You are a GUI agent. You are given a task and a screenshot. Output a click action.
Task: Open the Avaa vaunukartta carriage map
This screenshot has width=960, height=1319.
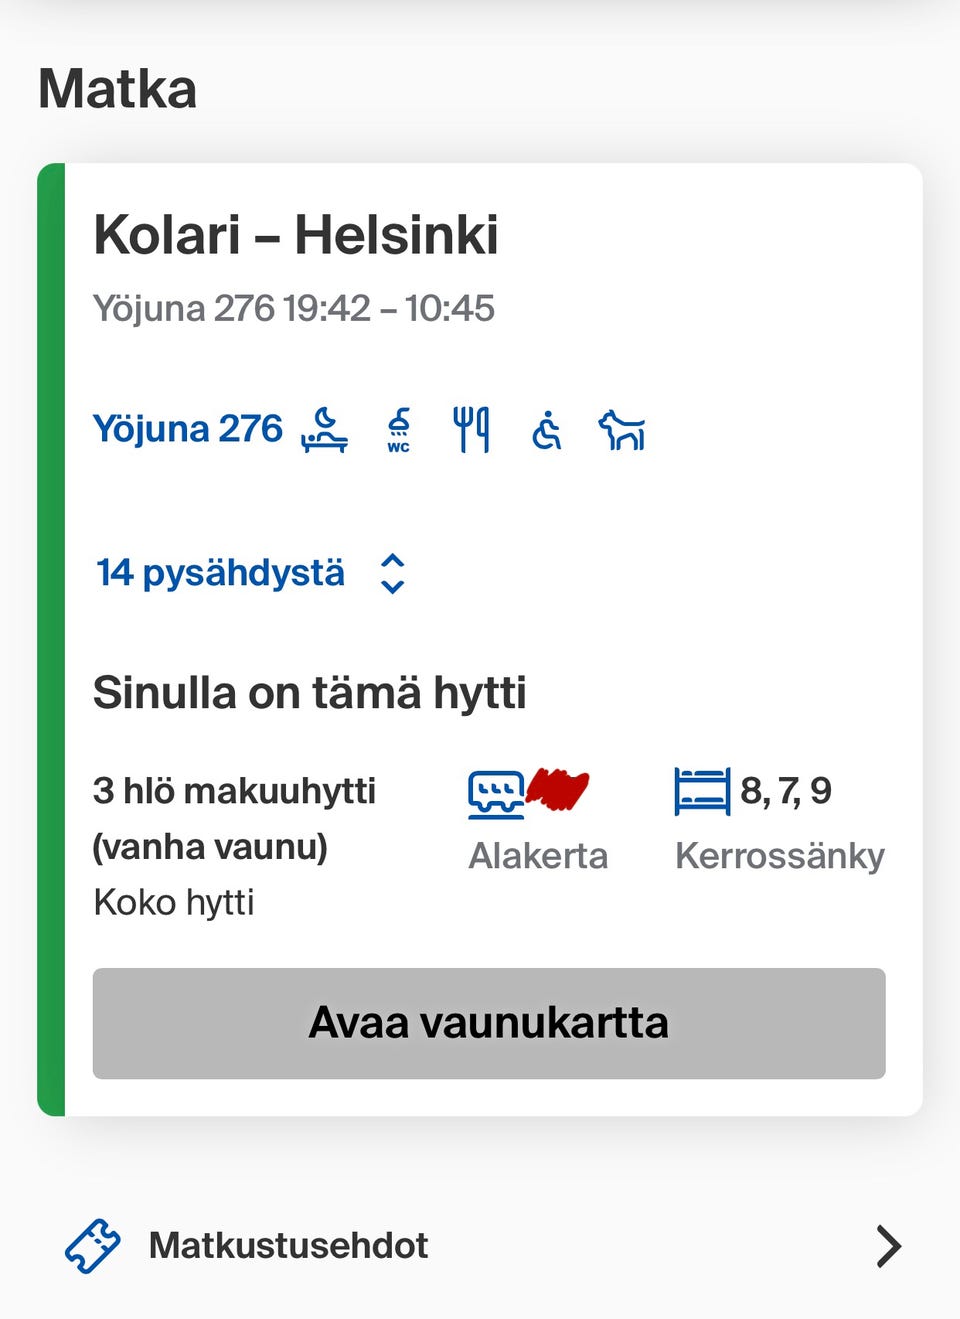click(489, 1022)
